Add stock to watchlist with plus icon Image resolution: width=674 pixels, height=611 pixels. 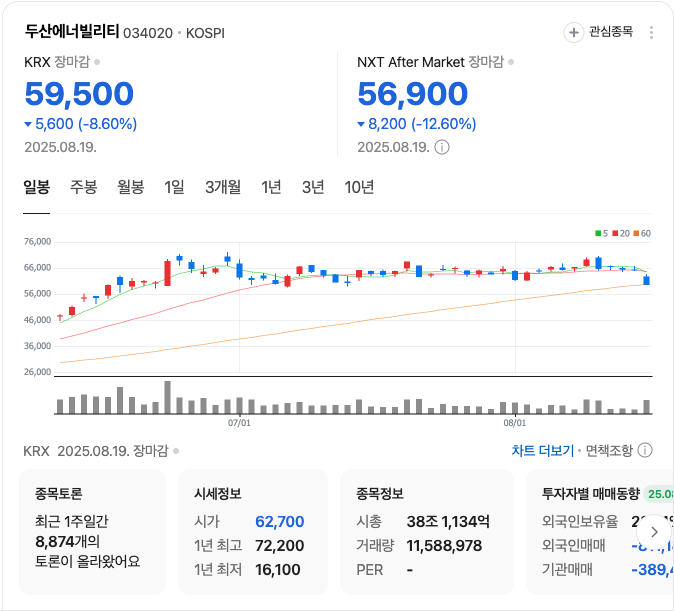573,32
